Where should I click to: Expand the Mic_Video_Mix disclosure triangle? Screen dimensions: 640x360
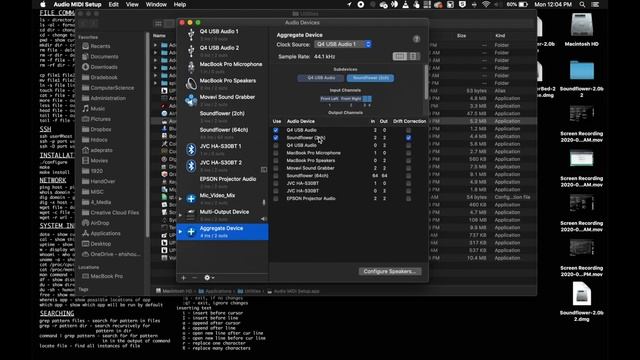tap(181, 199)
